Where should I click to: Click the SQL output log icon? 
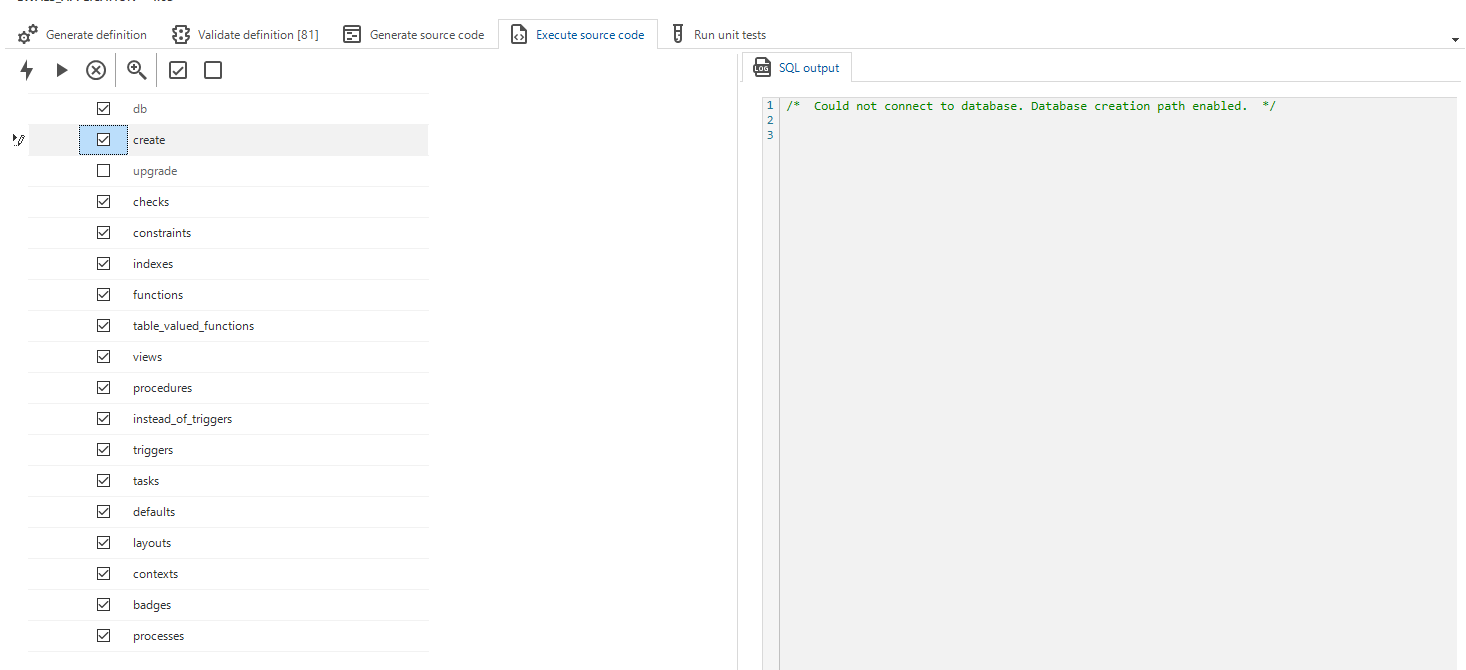pyautogui.click(x=762, y=68)
